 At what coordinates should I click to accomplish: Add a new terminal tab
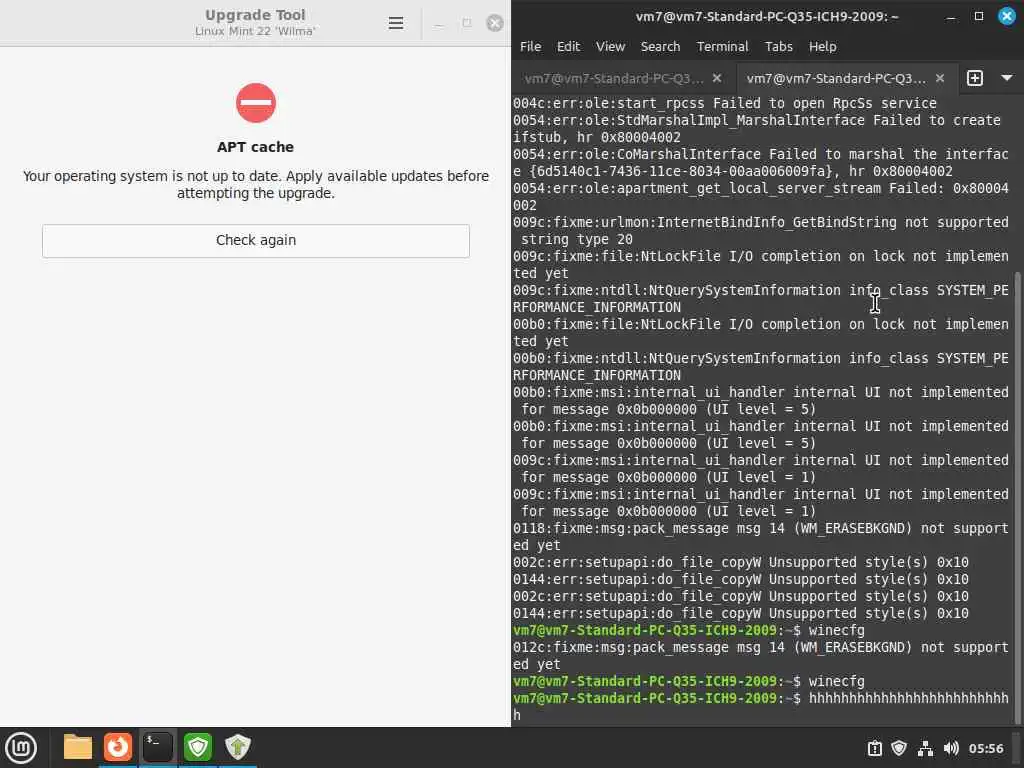[974, 78]
